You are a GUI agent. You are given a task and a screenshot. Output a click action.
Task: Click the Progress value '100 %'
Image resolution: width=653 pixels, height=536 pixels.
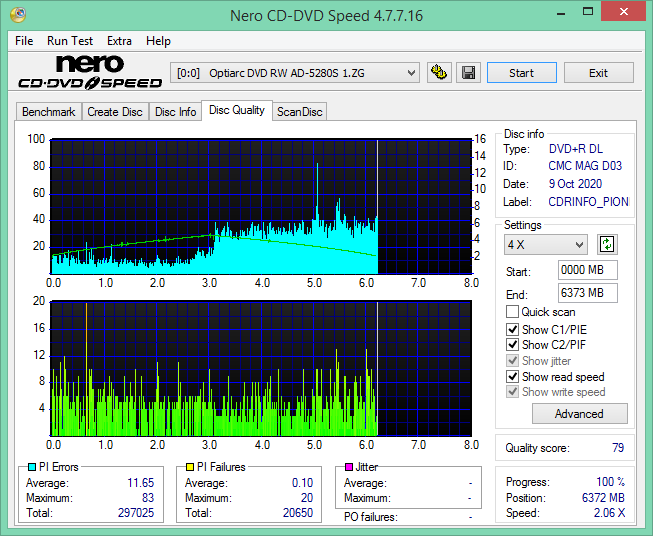[x=611, y=482]
